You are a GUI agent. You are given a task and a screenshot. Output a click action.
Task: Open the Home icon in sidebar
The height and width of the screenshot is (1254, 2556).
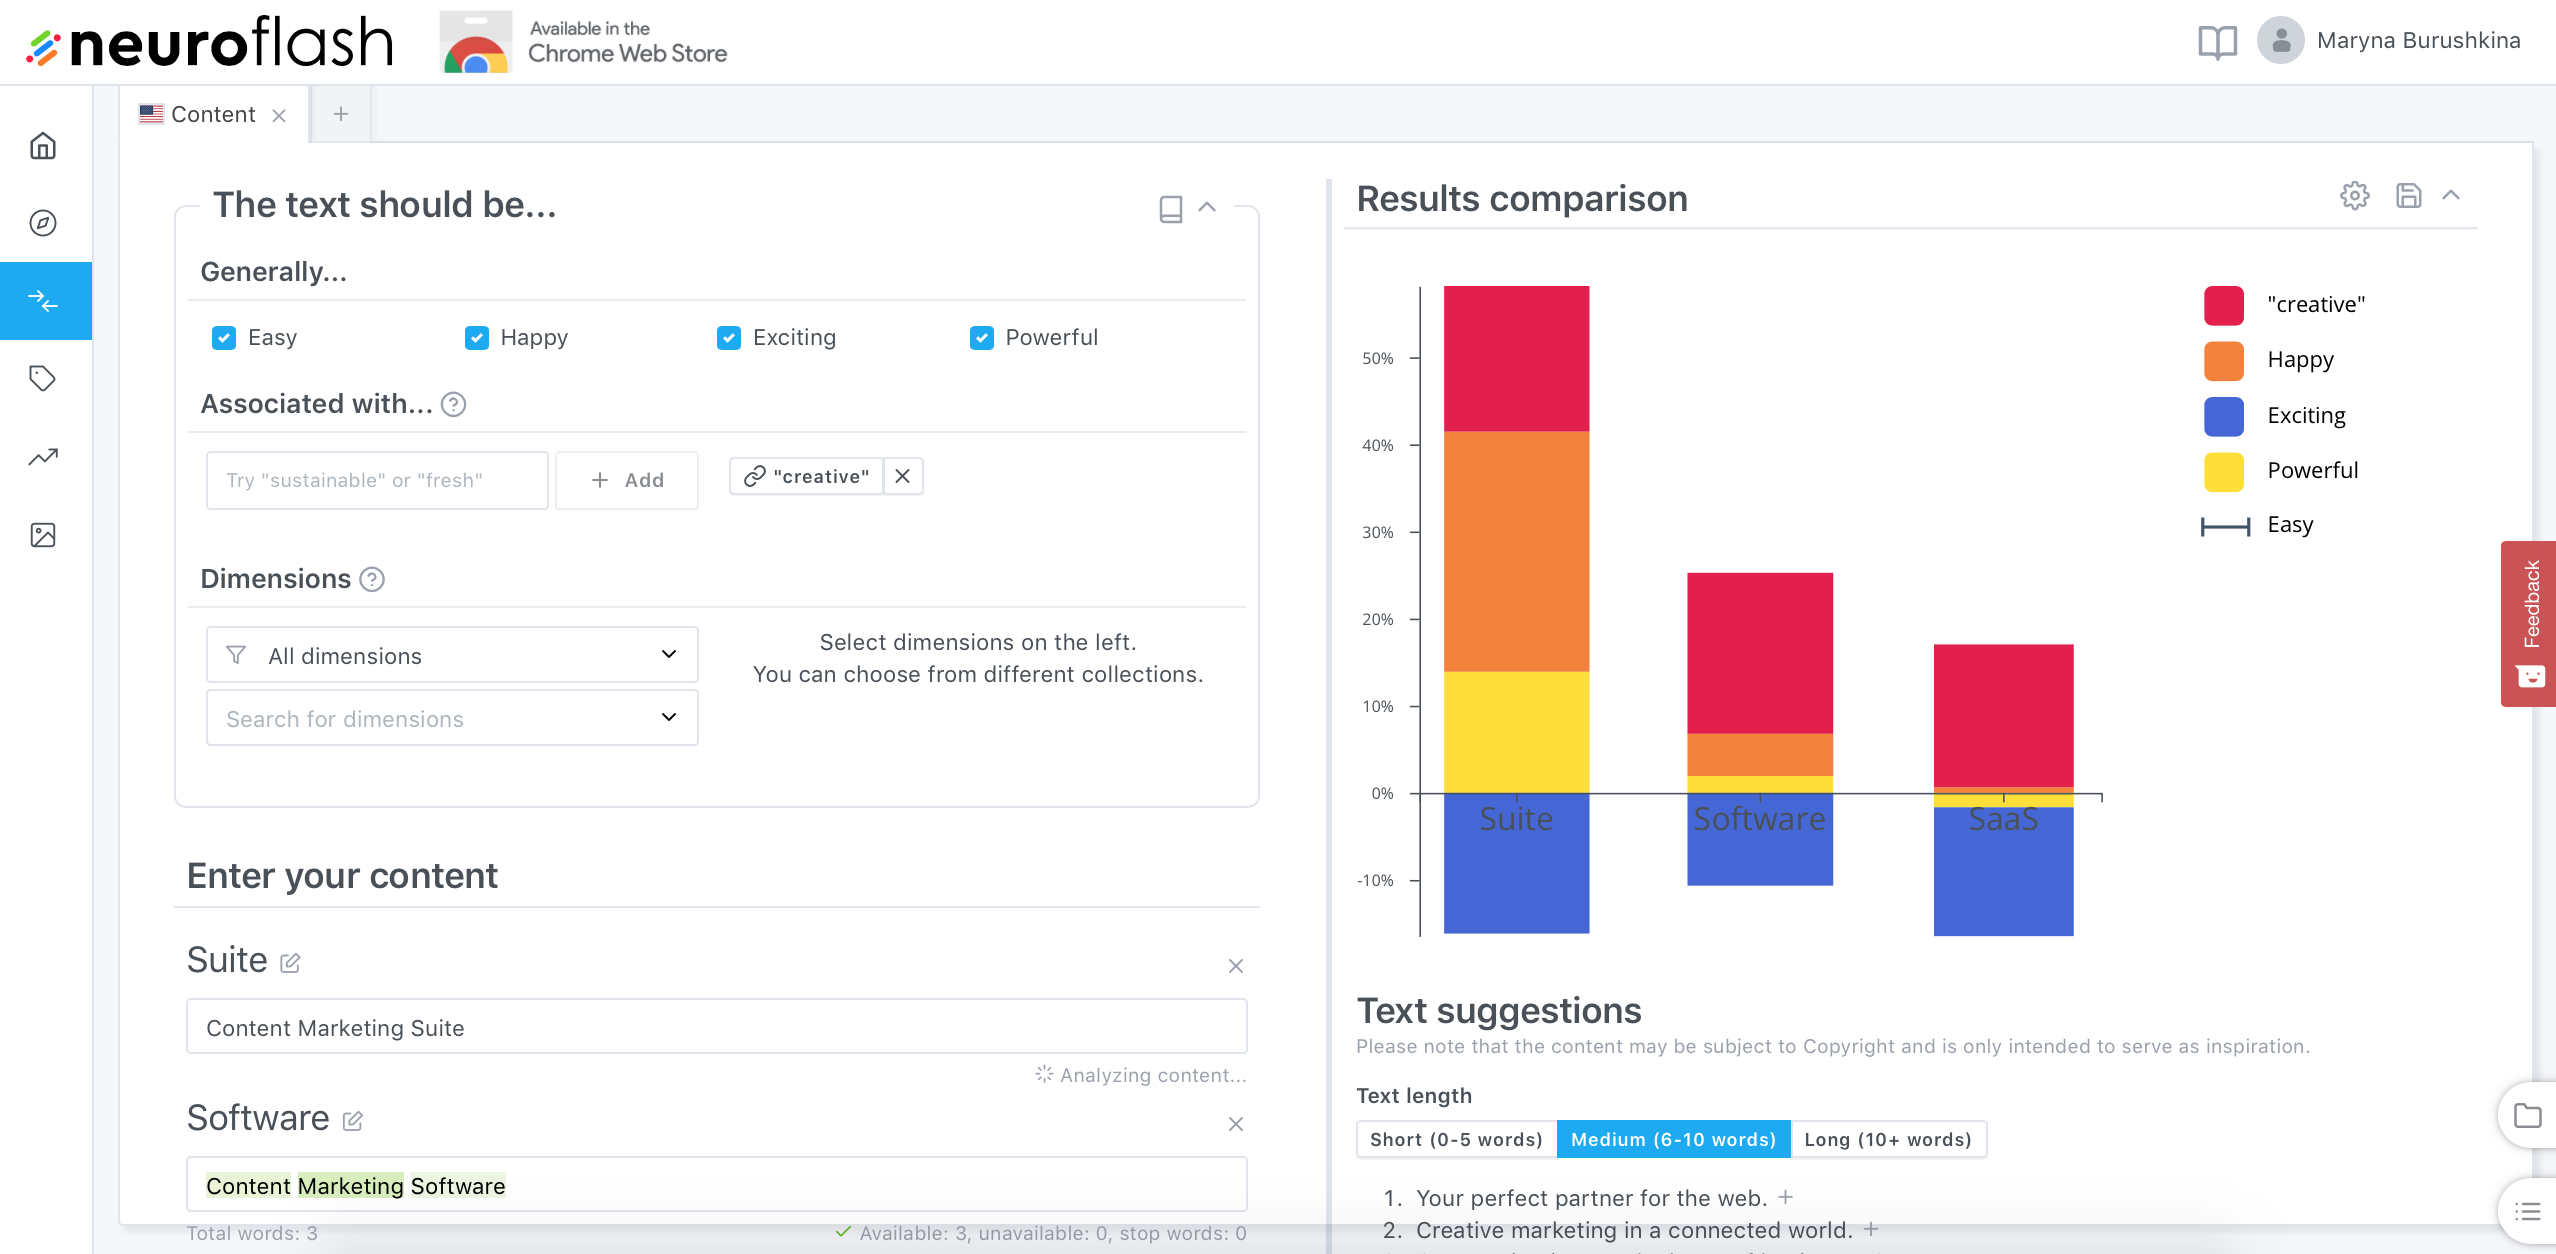click(43, 146)
